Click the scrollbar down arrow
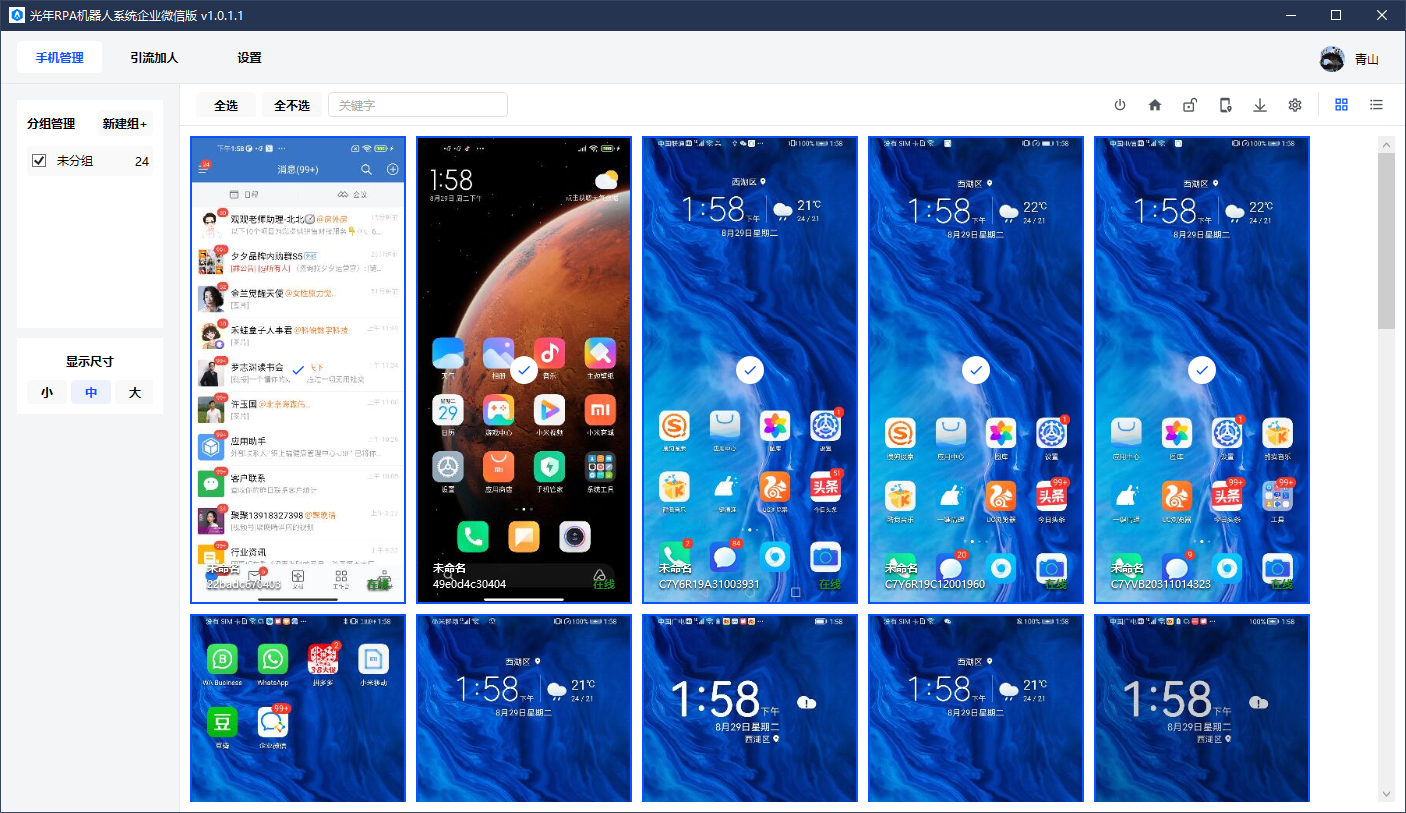 coord(1386,793)
